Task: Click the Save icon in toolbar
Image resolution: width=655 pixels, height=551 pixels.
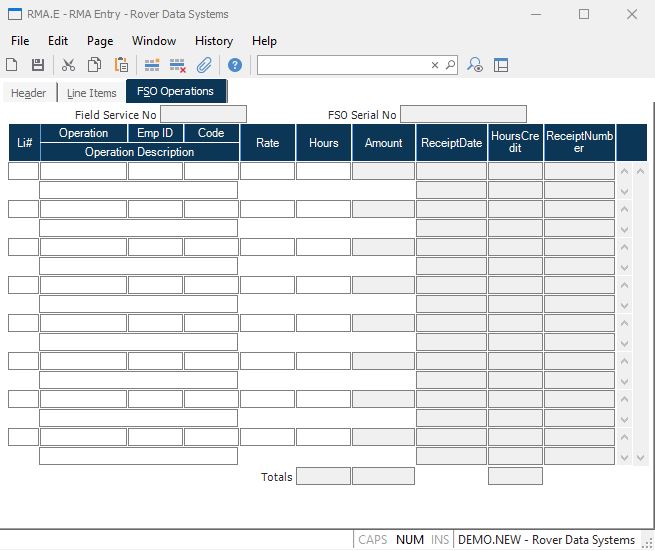Action: (x=38, y=65)
